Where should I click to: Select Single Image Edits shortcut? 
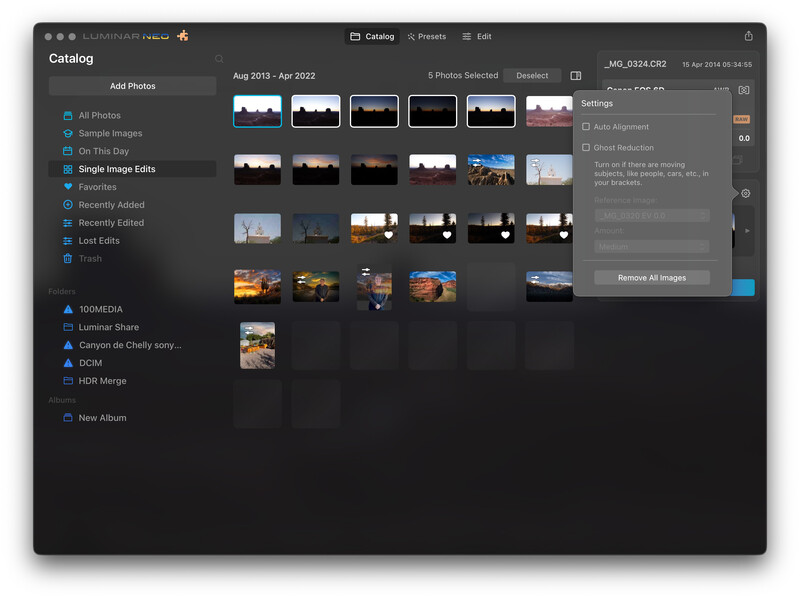pos(132,169)
